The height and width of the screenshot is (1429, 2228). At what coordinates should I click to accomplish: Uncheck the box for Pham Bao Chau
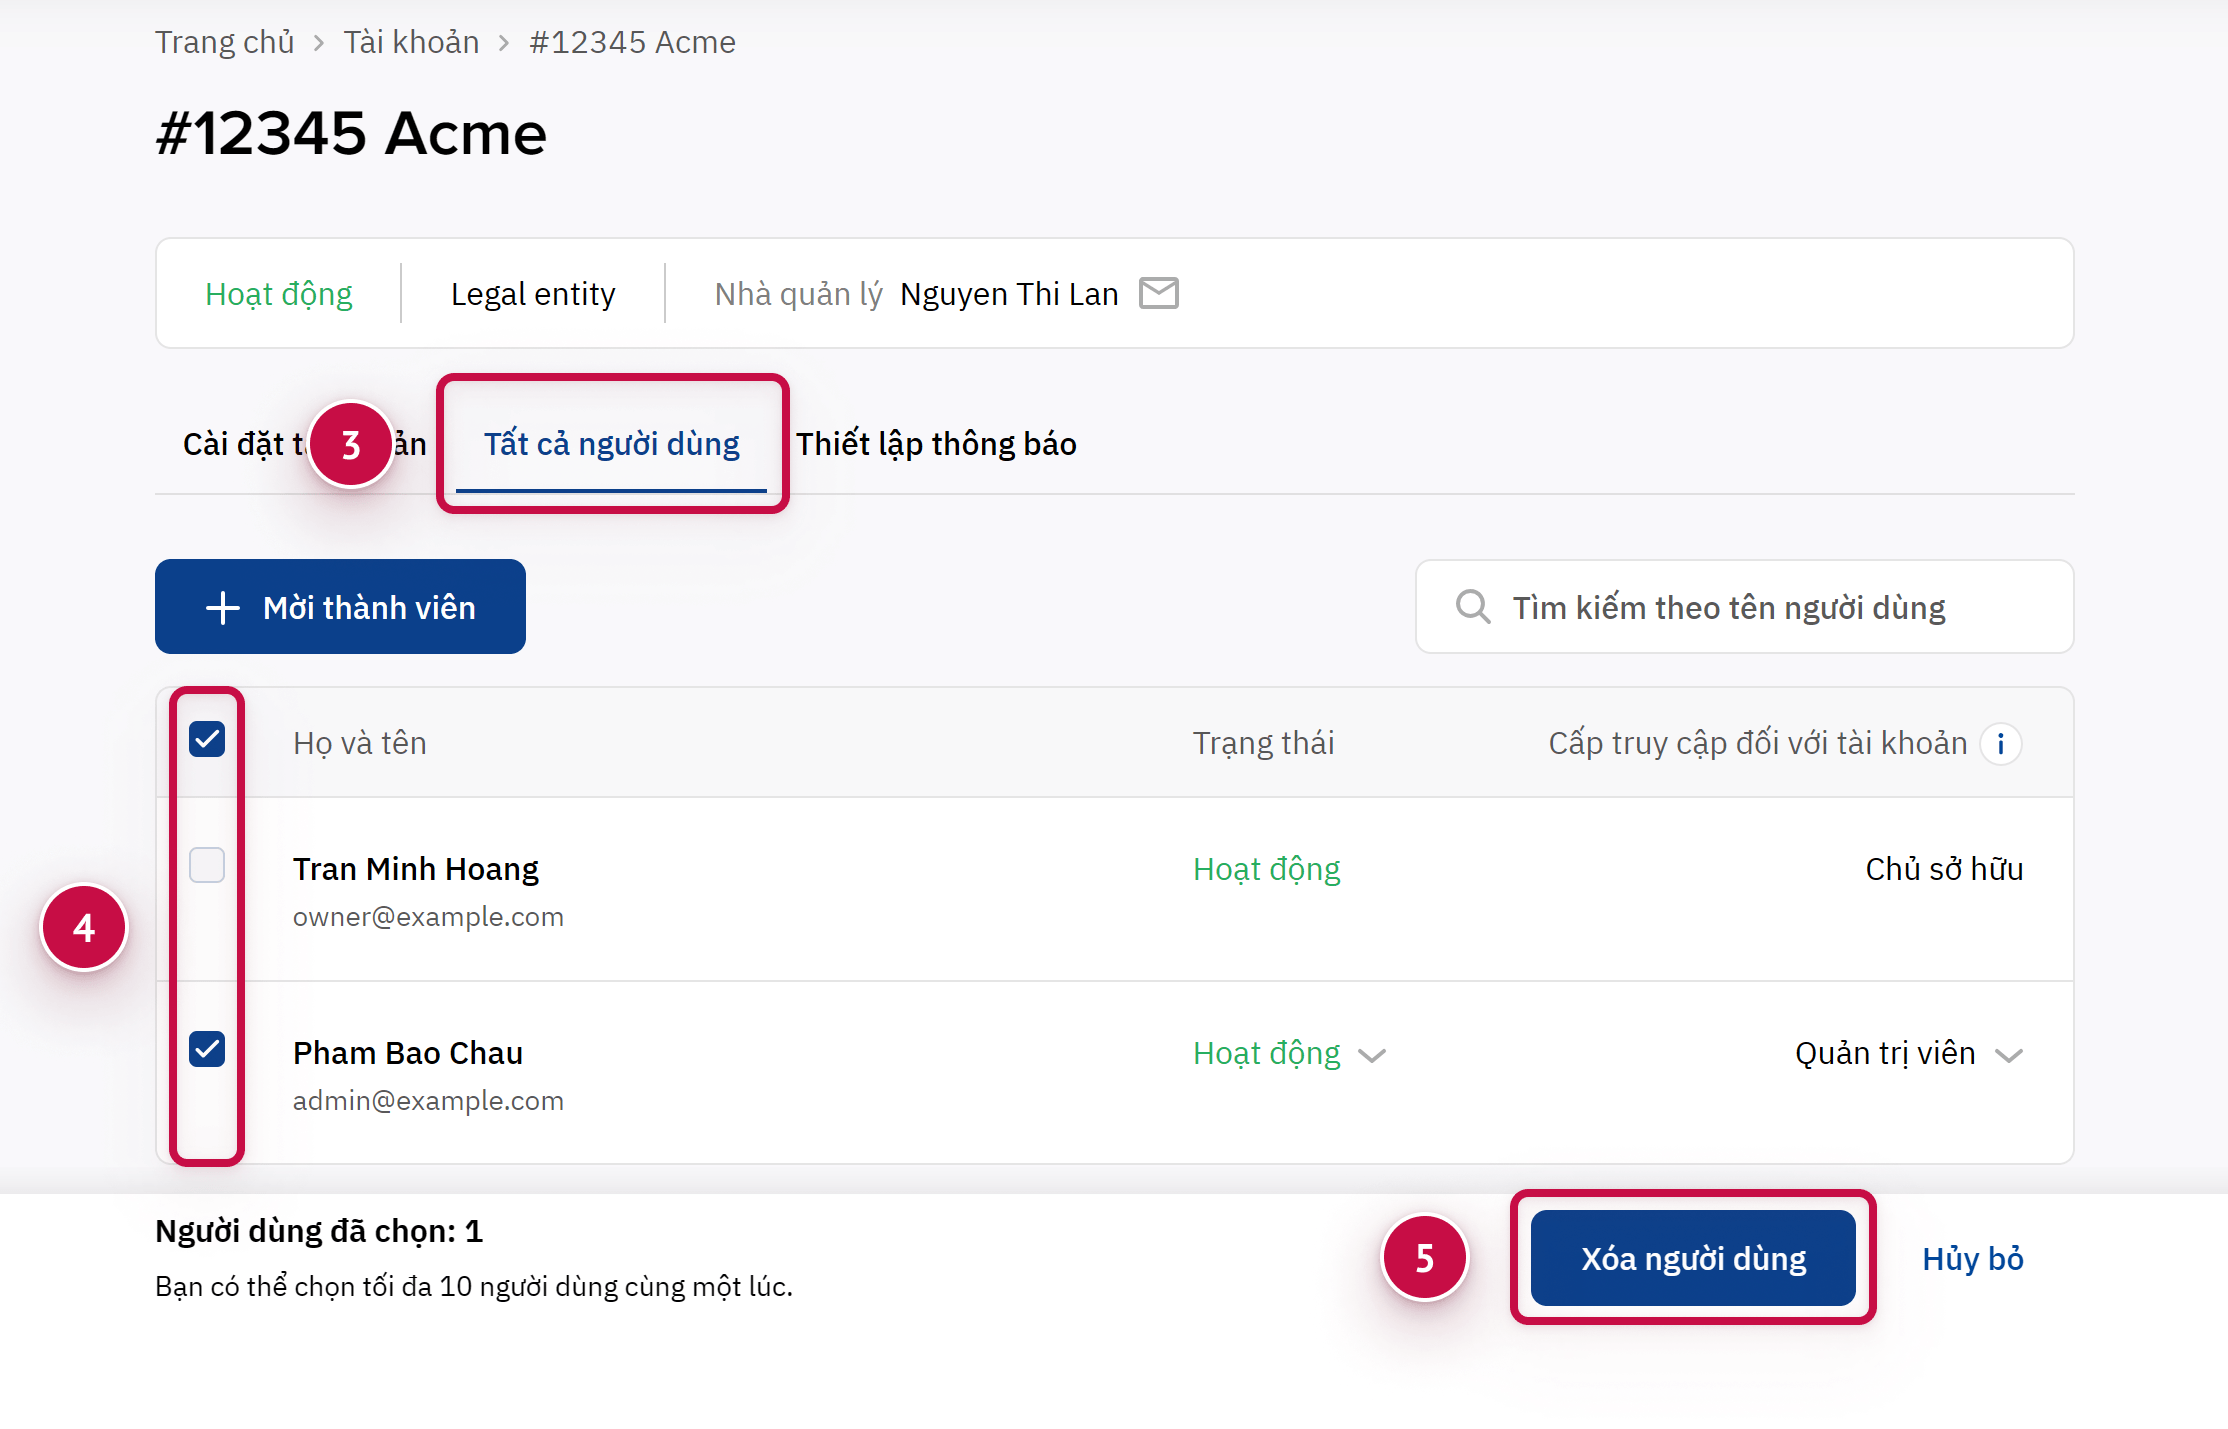point(207,1049)
